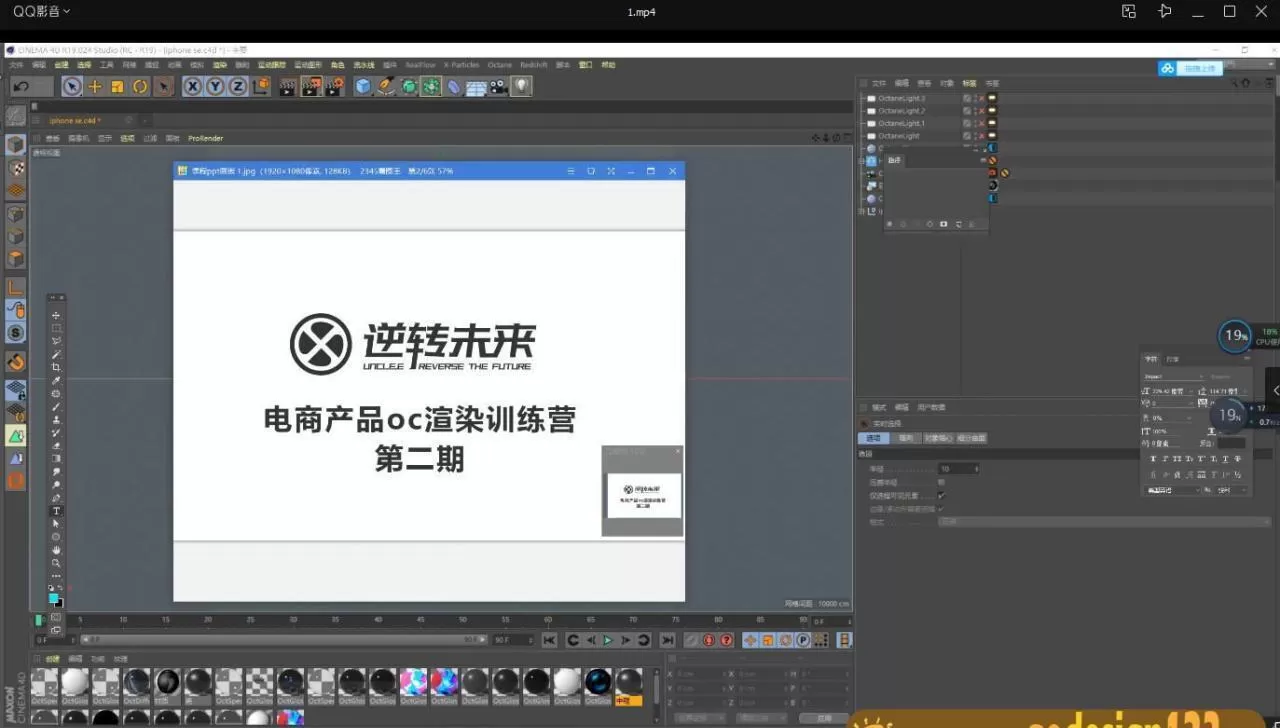Click the camera creation icon in toolbar

click(497, 86)
